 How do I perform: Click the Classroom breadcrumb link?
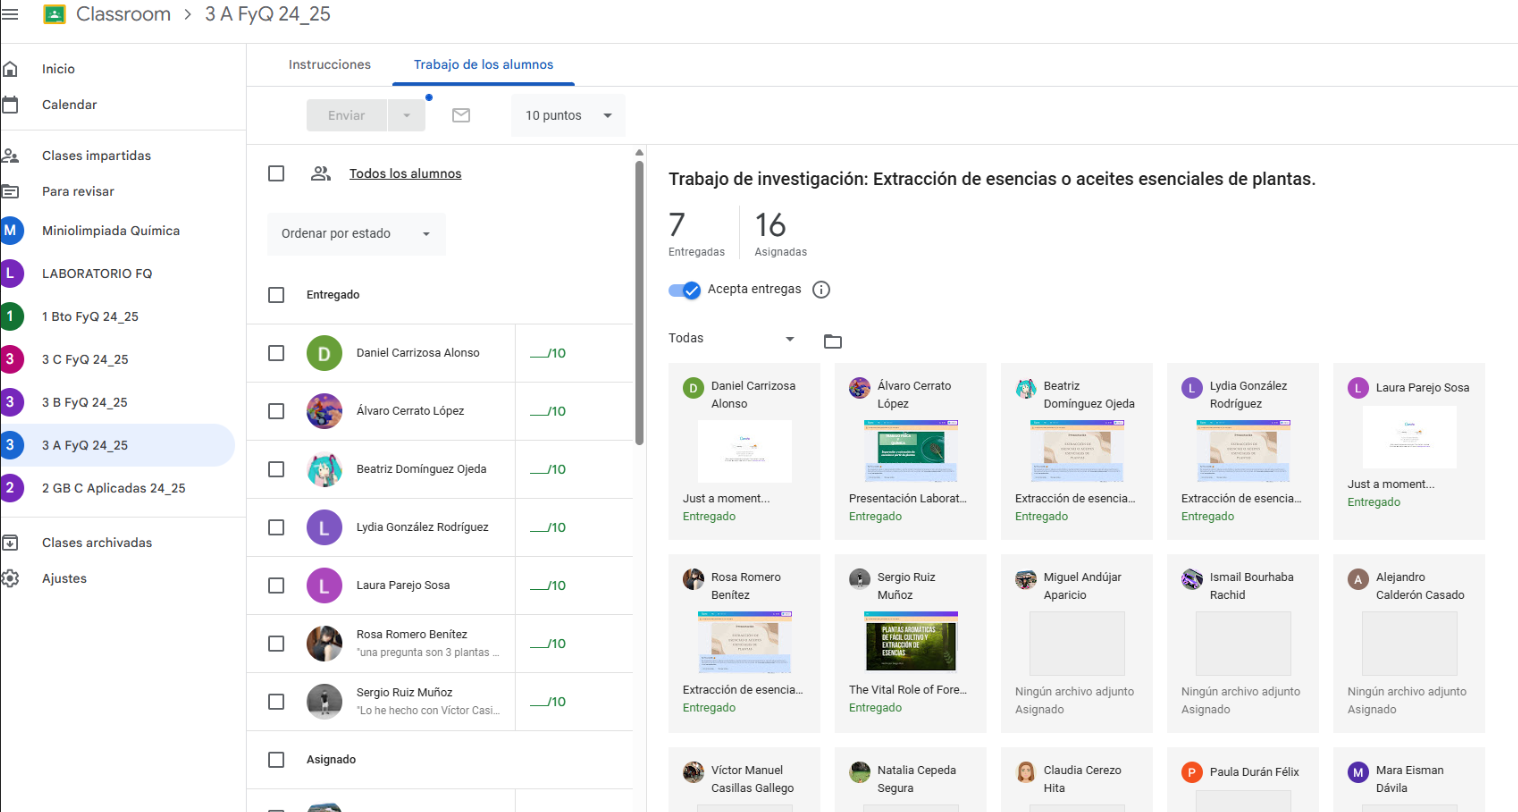123,15
